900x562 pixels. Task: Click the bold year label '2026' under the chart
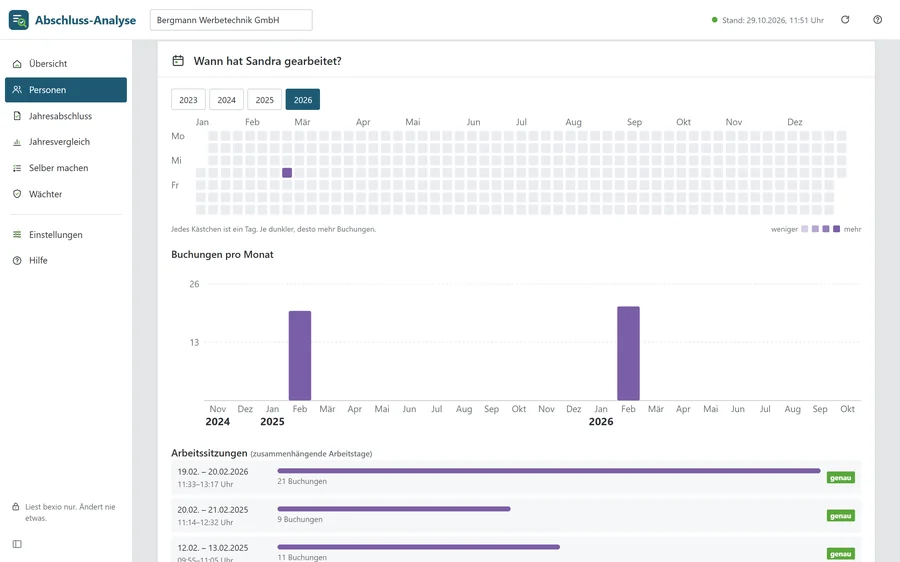601,421
